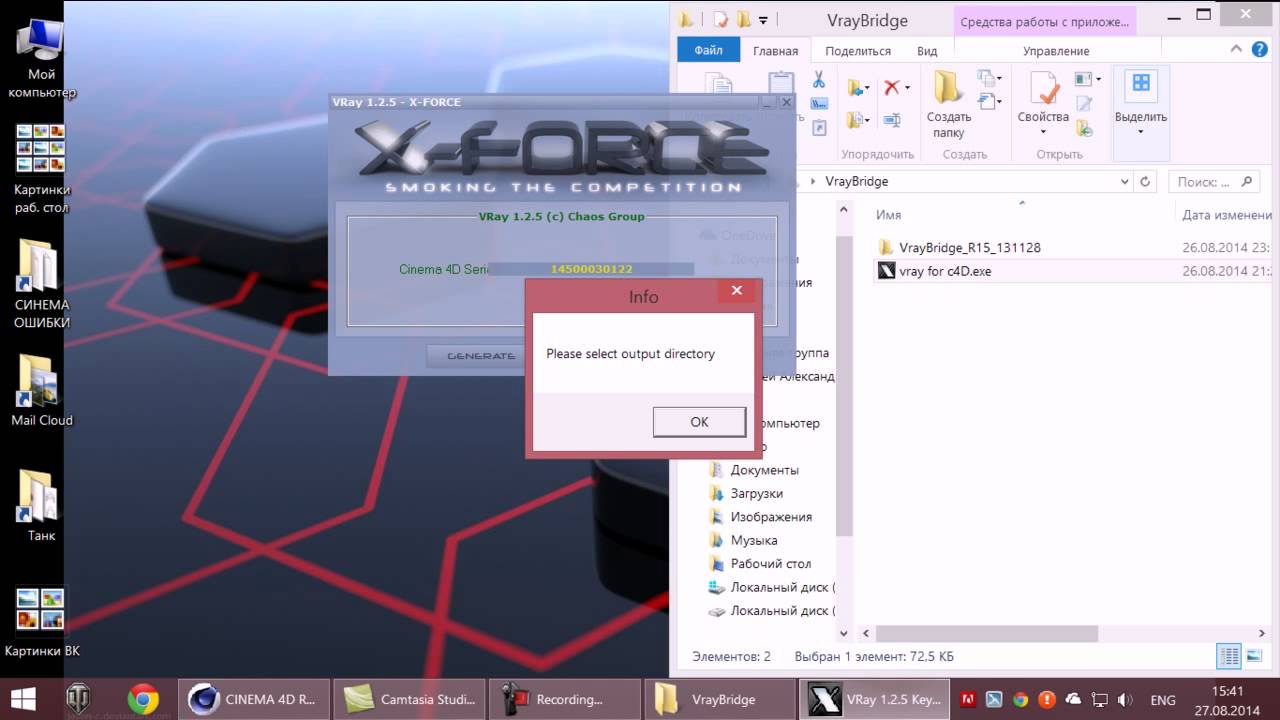Open Mail Cloud desktop shortcut
Screen dimensions: 1280x720
(41, 391)
